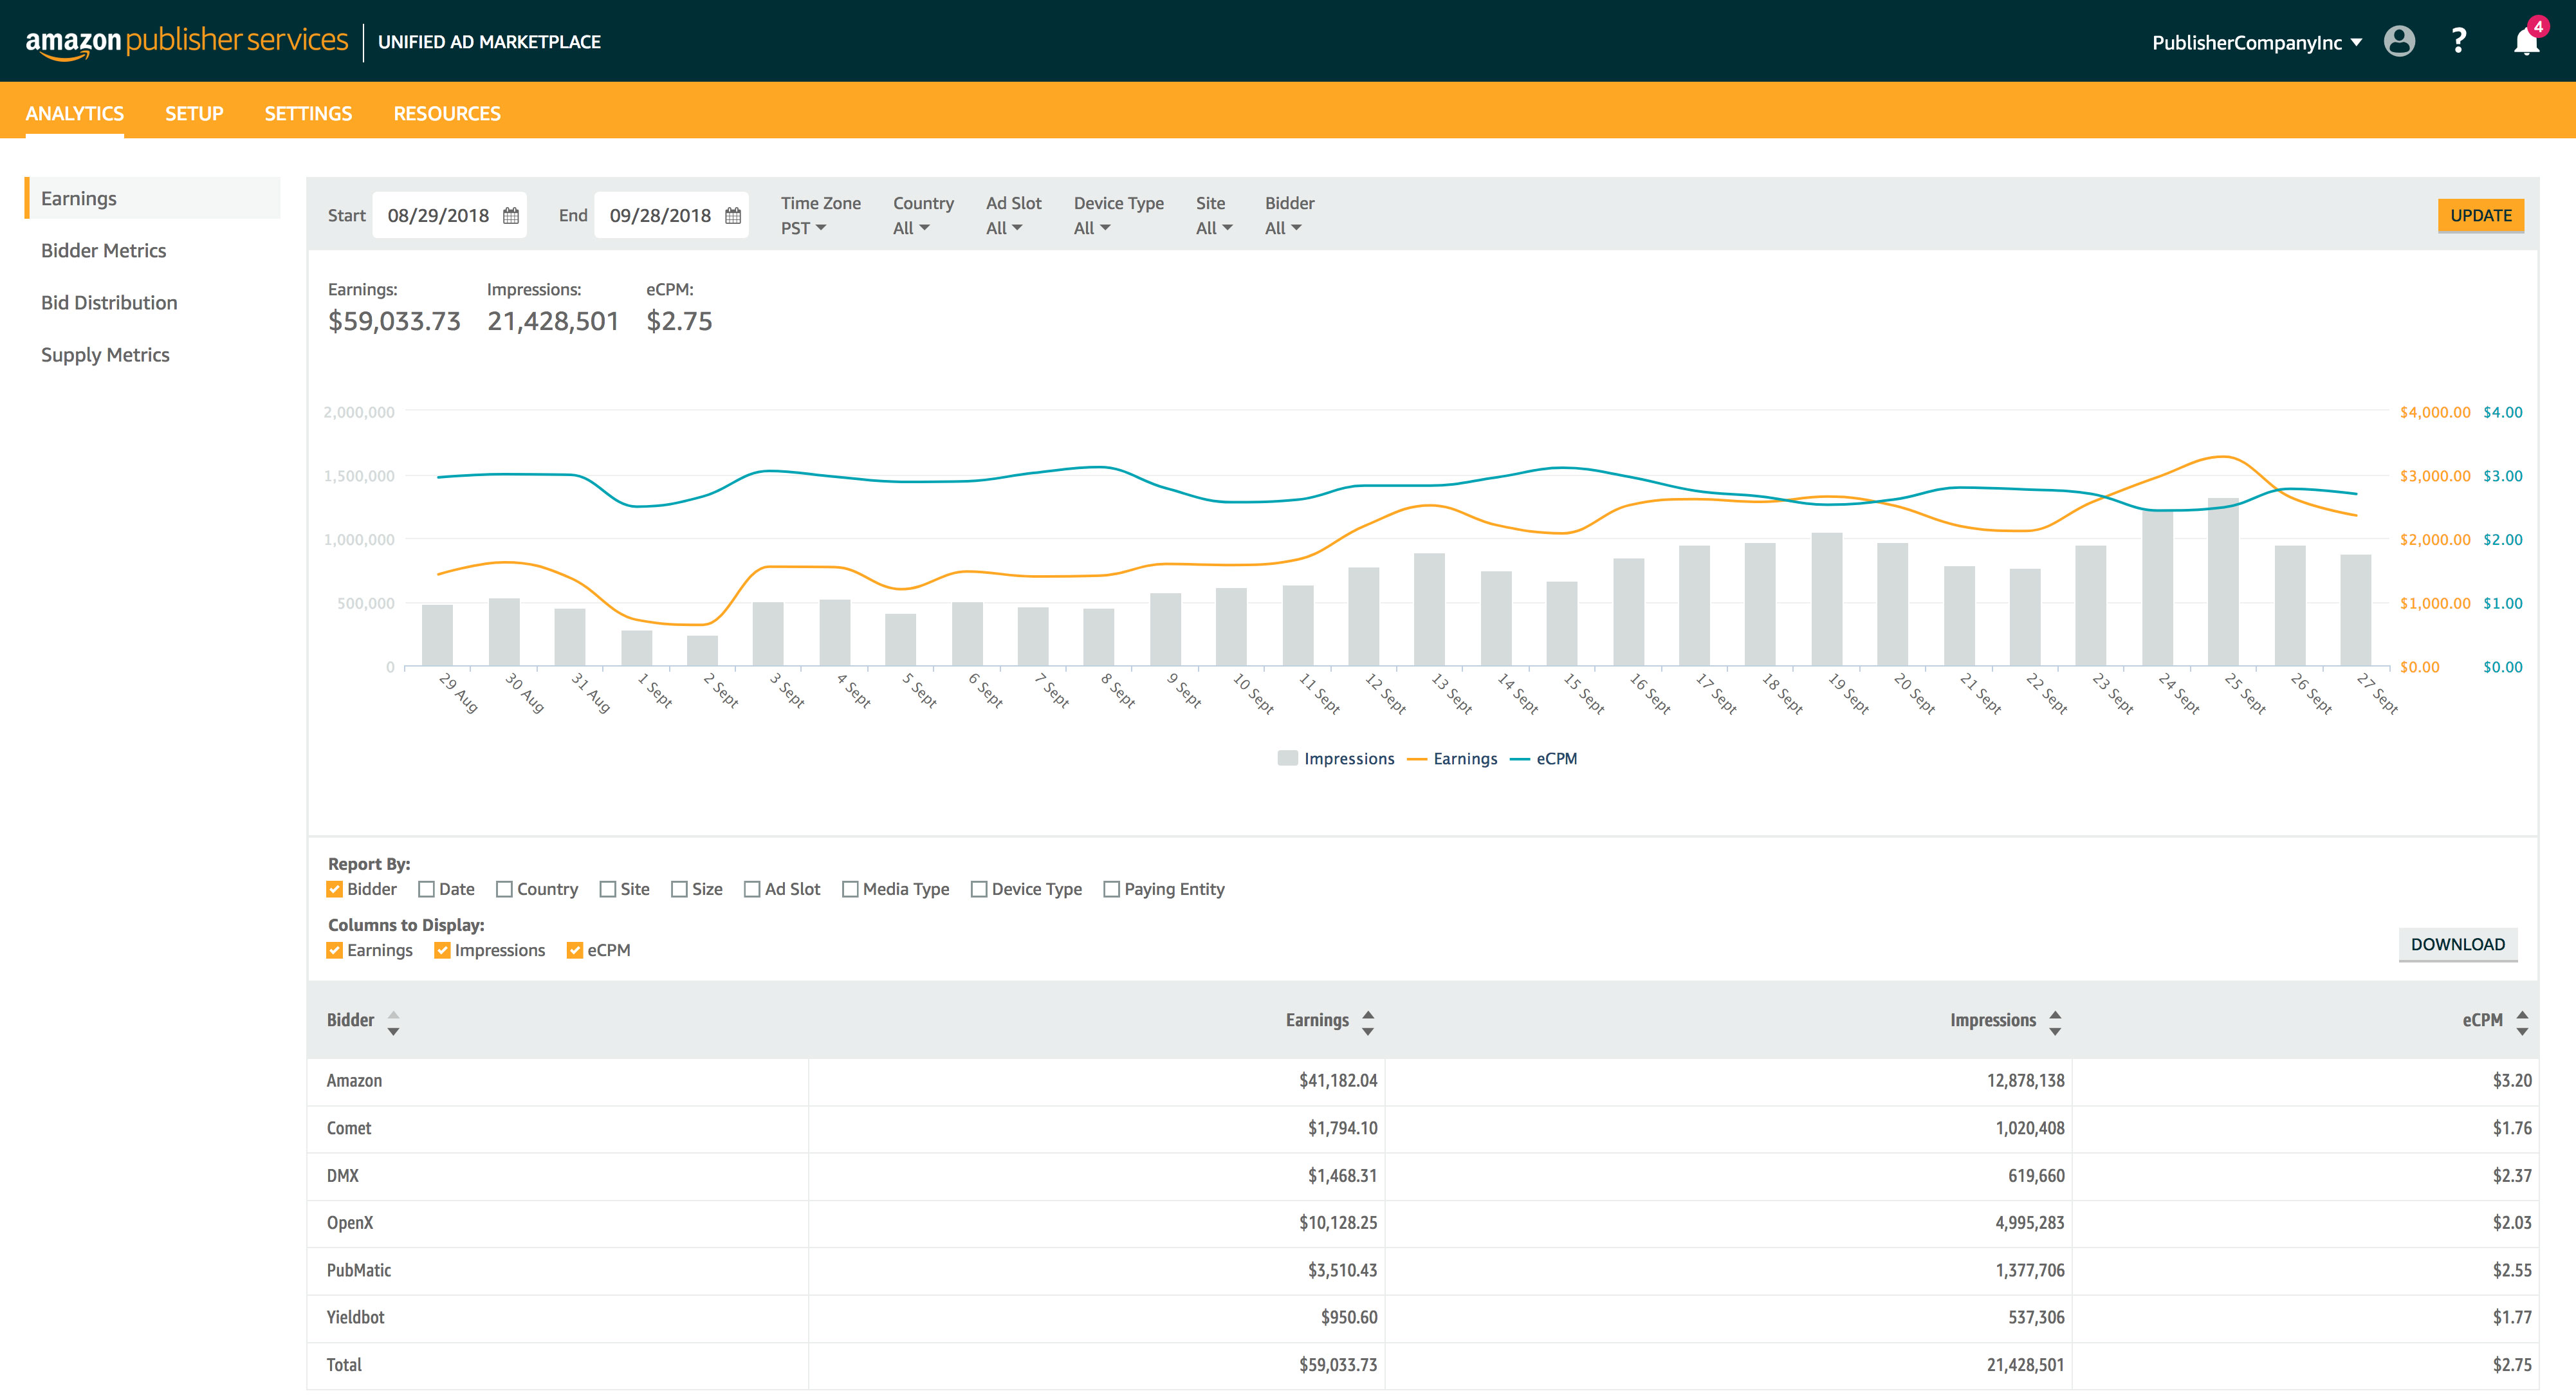Open the Bidder All filter dropdown
Viewport: 2576px width, 1400px height.
1283,228
